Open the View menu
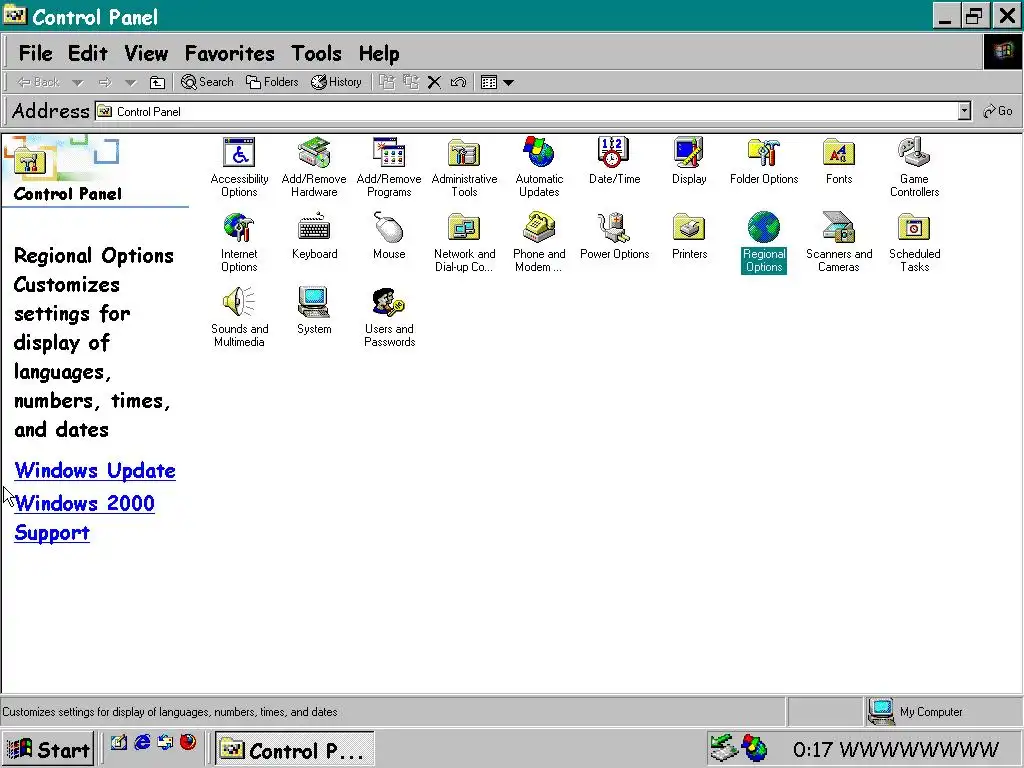The width and height of the screenshot is (1024, 768). 146,54
